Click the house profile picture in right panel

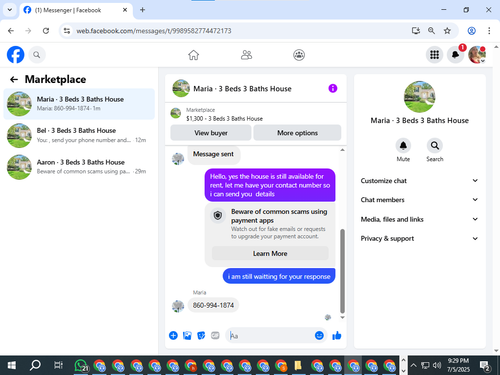point(419,97)
